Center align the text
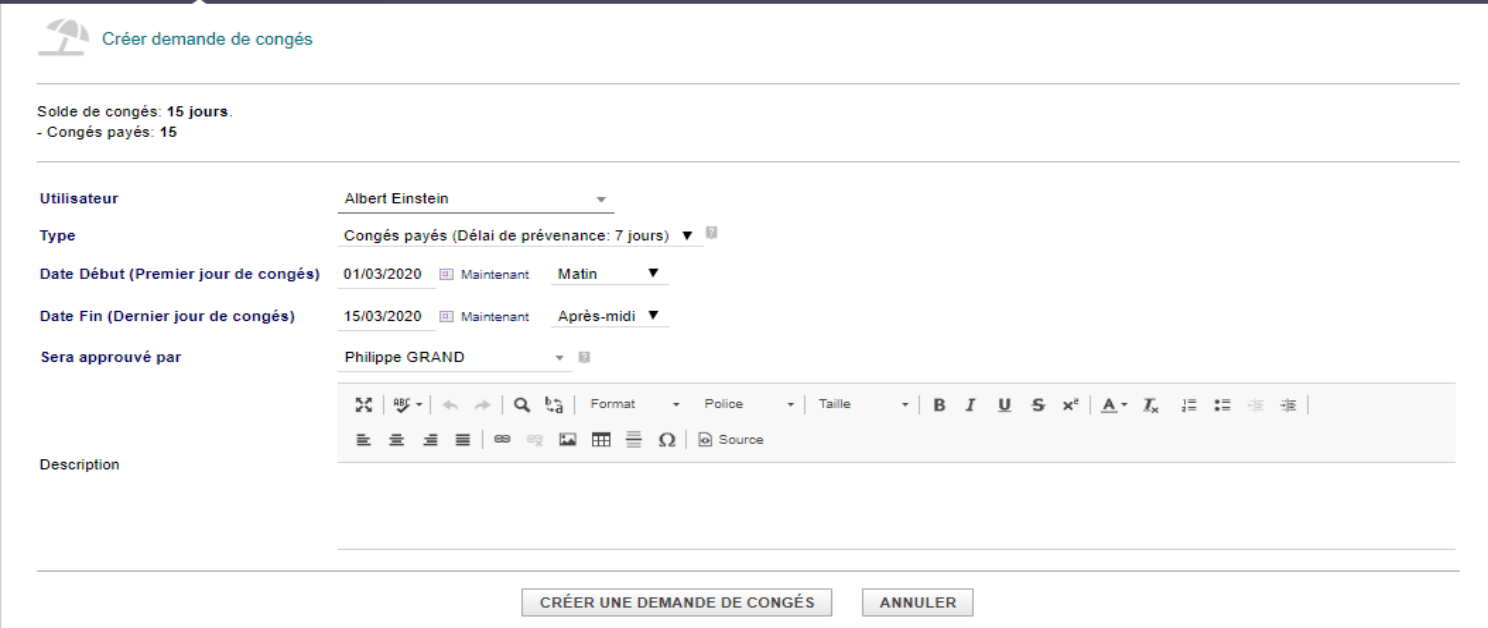The width and height of the screenshot is (1488, 628). [397, 439]
